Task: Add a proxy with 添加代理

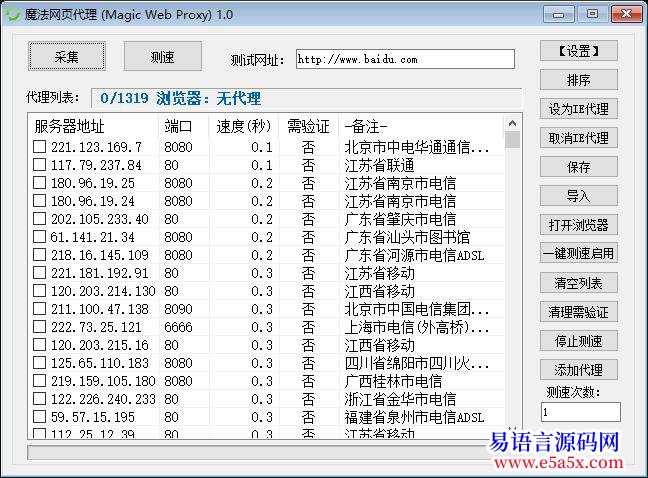Action: (579, 370)
